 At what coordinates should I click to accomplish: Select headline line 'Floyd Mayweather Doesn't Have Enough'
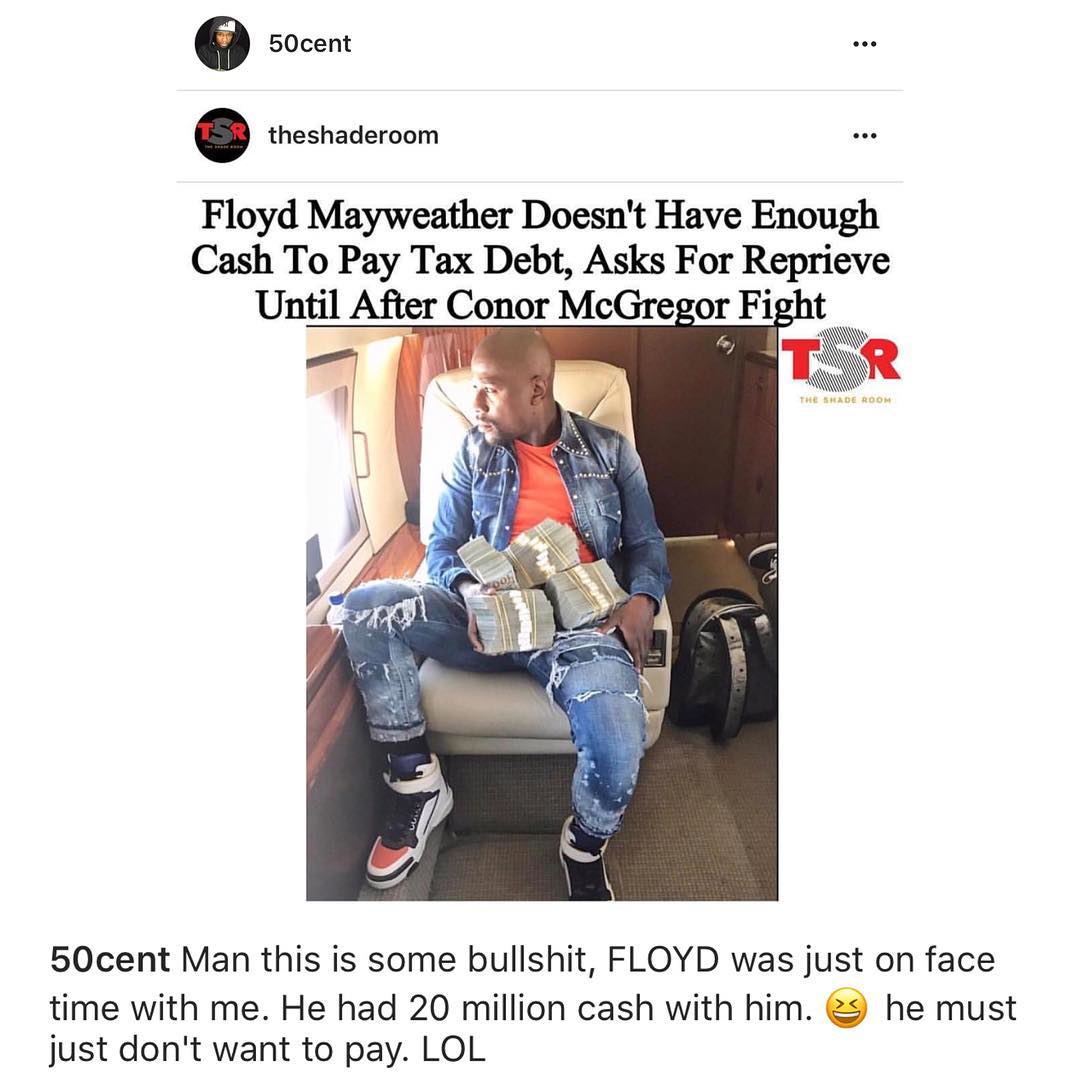coord(540,215)
